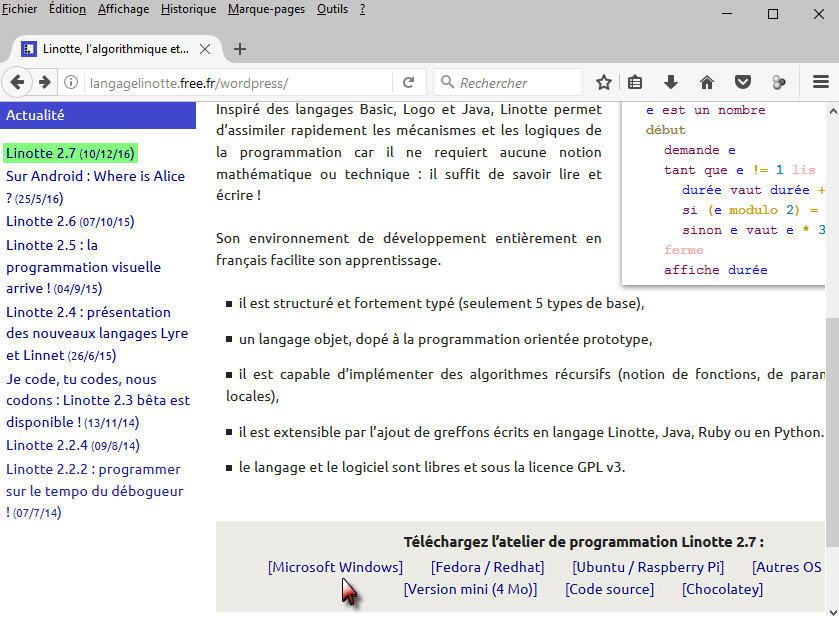This screenshot has width=839, height=631.
Task: Click the scrollbar down arrow
Action: click(x=833, y=612)
